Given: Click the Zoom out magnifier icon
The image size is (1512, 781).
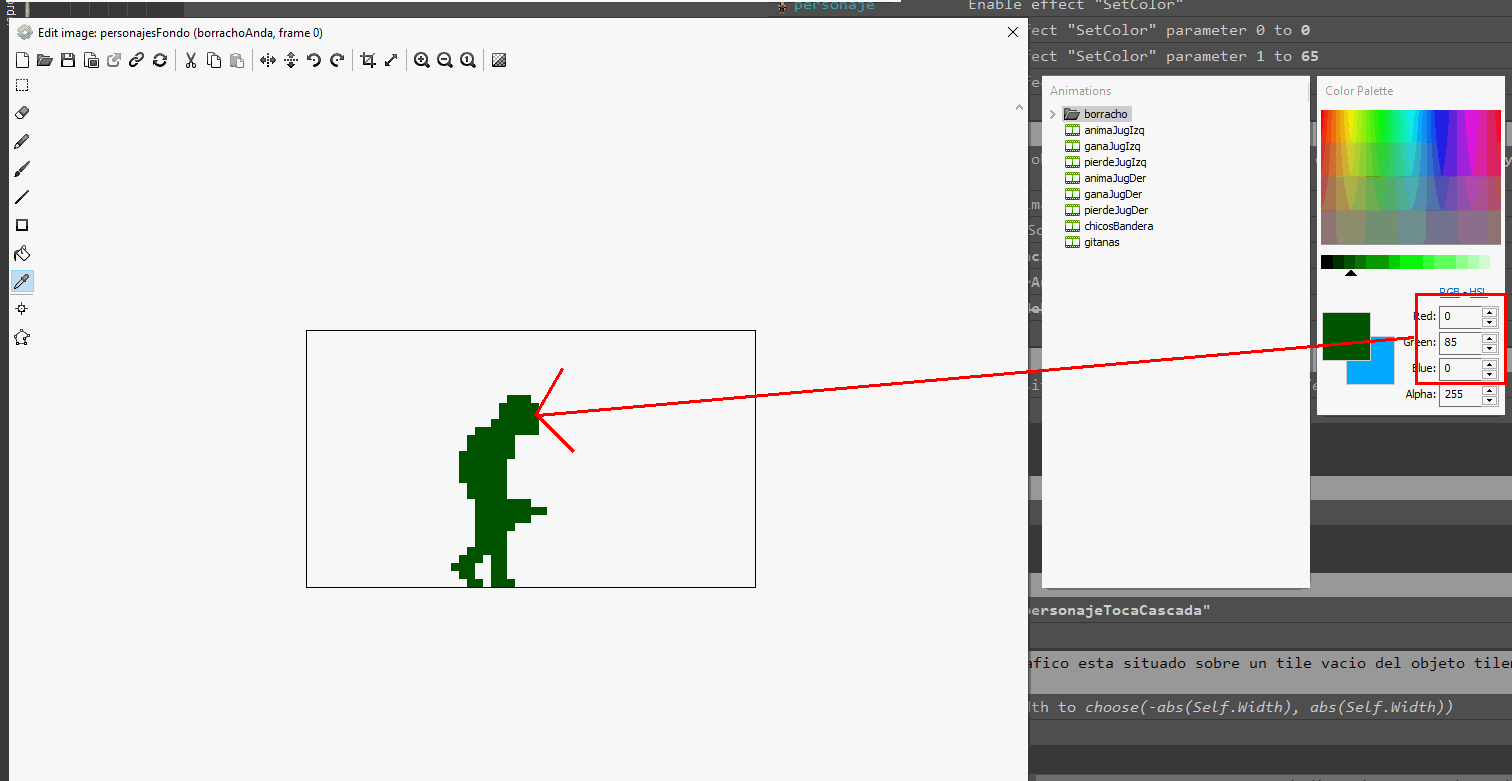Looking at the screenshot, I should (445, 60).
